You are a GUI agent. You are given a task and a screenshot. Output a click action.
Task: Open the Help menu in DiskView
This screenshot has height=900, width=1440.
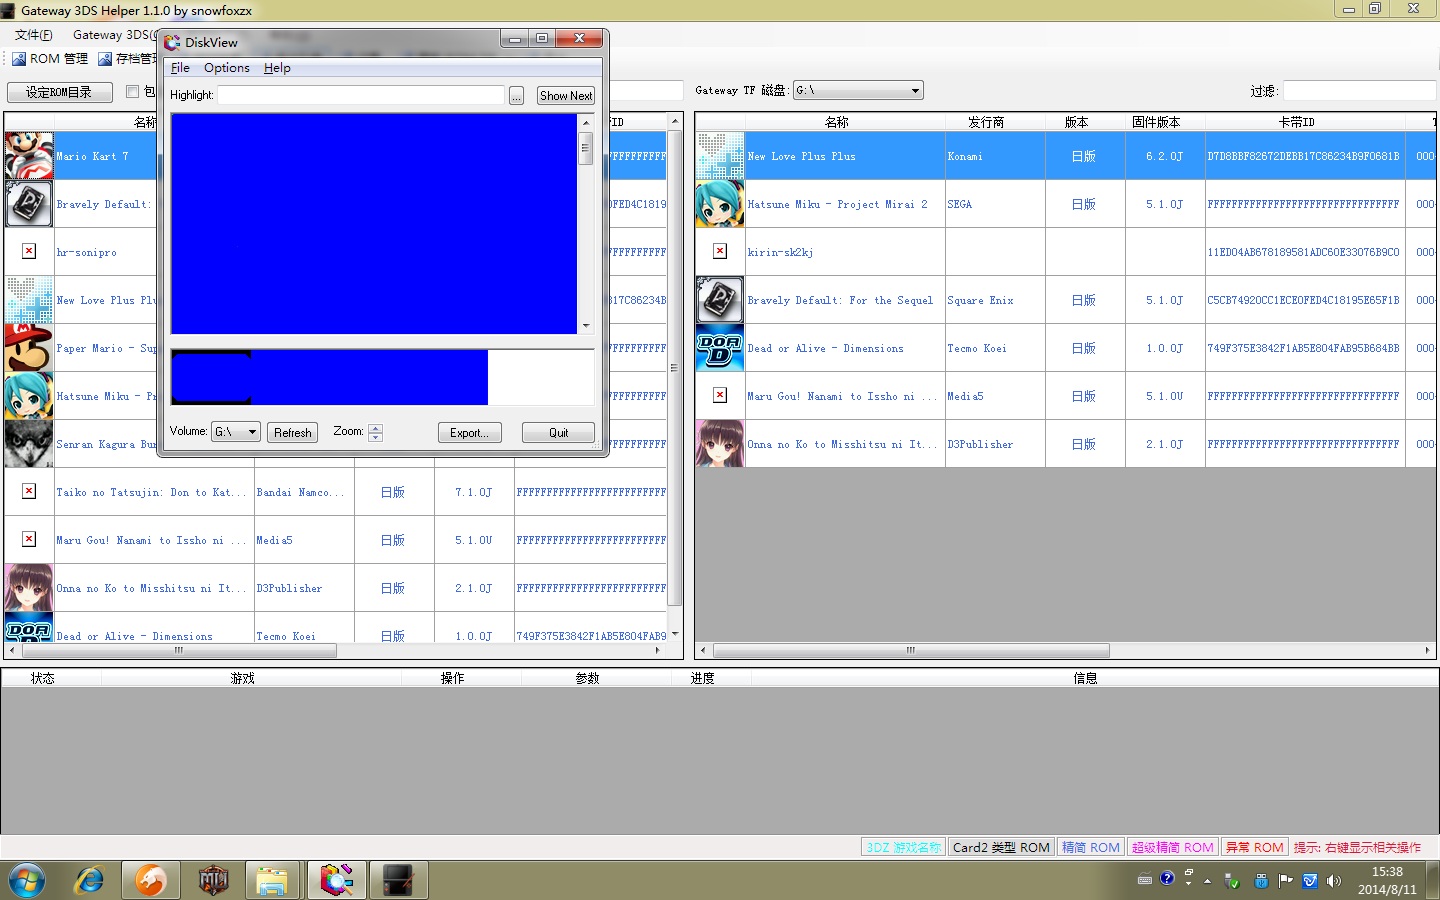click(x=277, y=68)
